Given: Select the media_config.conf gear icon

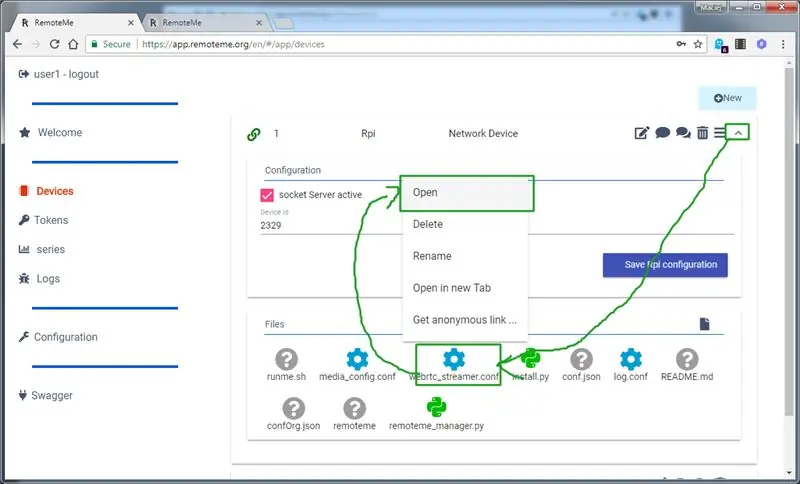Looking at the screenshot, I should [357, 359].
